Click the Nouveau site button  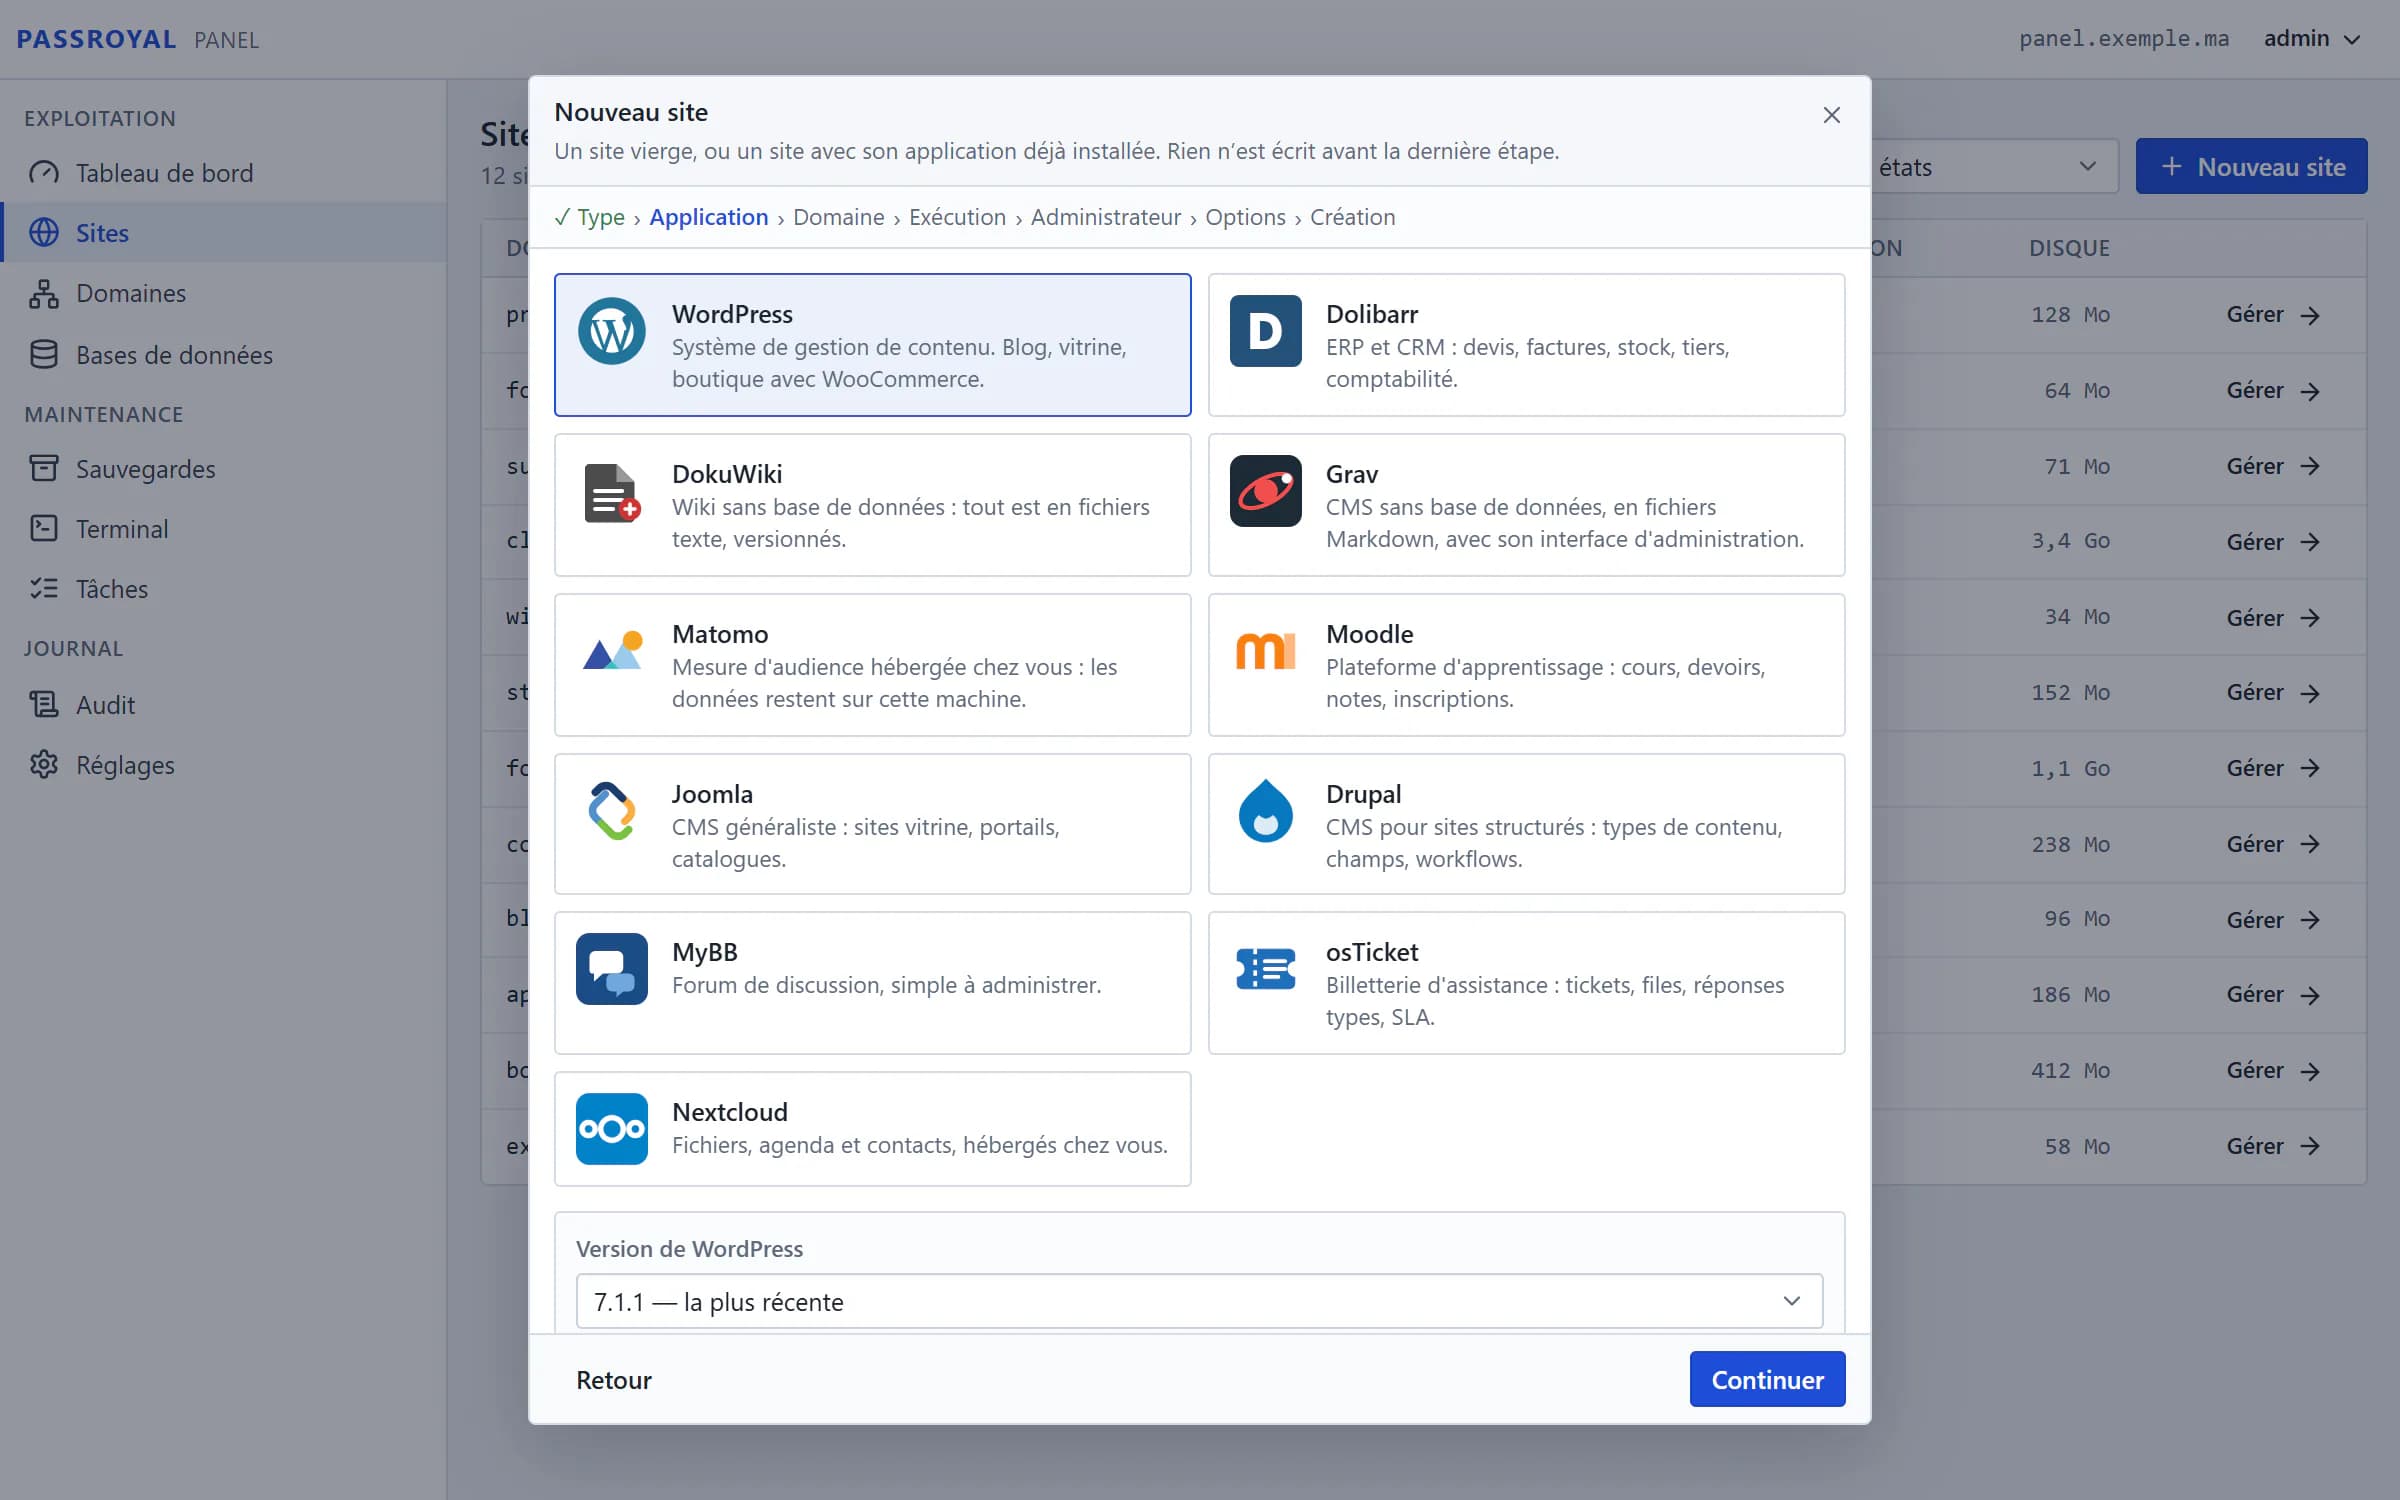pyautogui.click(x=2251, y=166)
